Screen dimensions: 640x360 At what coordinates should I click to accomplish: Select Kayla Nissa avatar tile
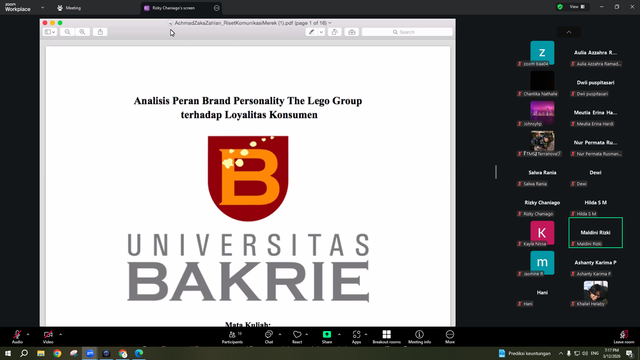542,233
